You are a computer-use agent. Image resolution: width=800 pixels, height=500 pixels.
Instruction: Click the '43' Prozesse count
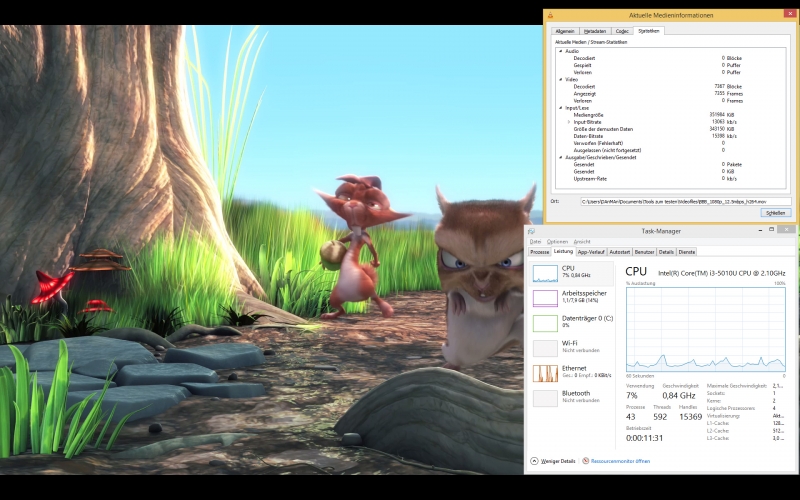[631, 417]
